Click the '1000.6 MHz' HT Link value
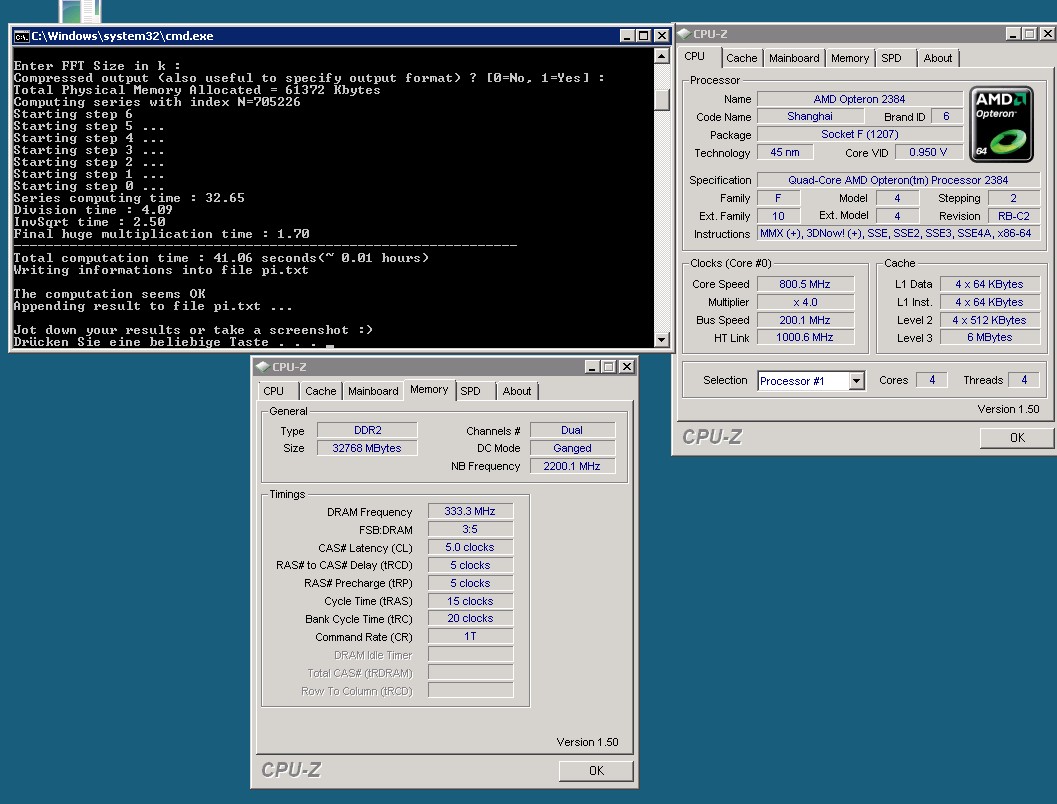This screenshot has width=1057, height=804. (x=805, y=338)
